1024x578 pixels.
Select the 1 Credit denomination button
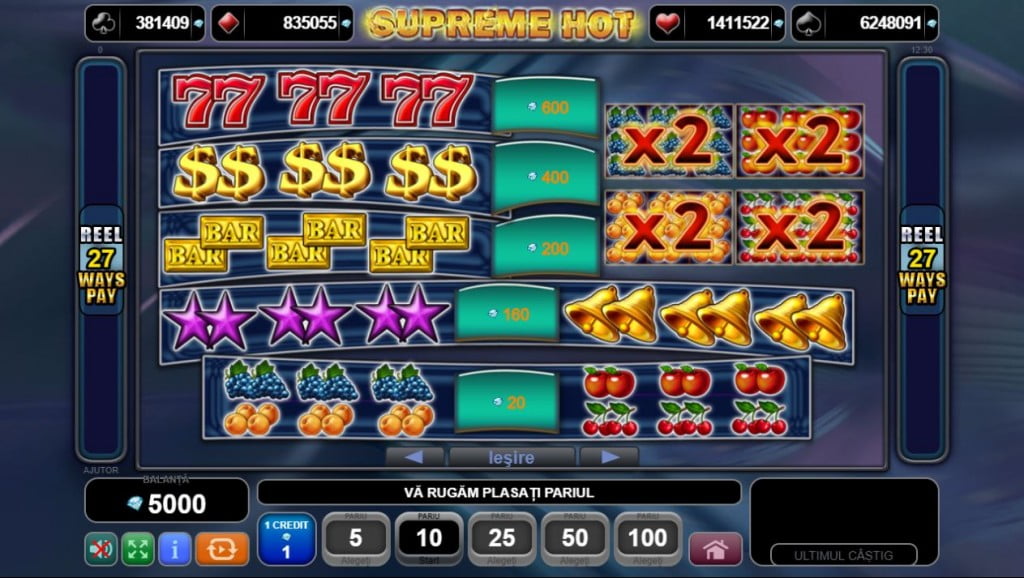pyautogui.click(x=287, y=539)
